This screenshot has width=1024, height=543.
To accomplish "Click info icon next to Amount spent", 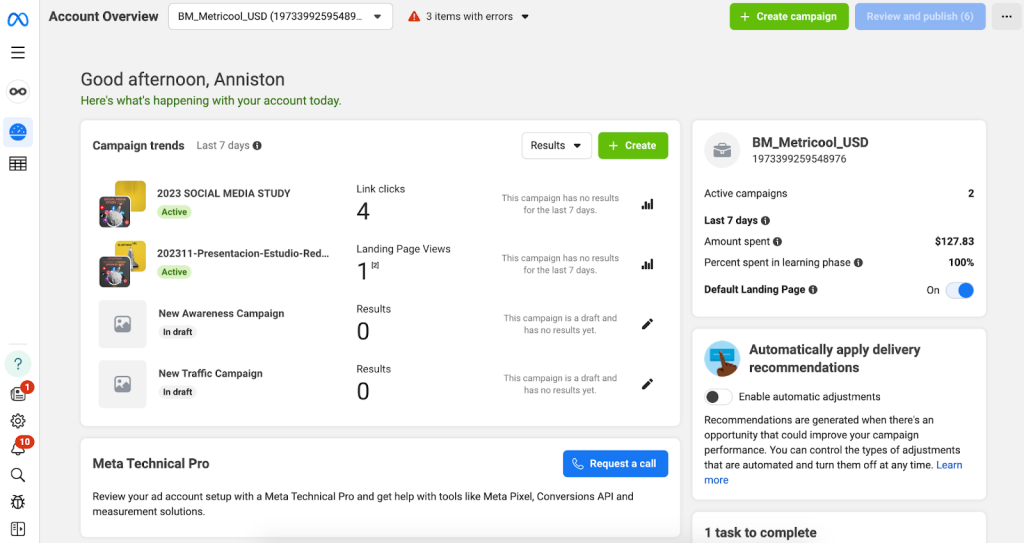I will [777, 242].
